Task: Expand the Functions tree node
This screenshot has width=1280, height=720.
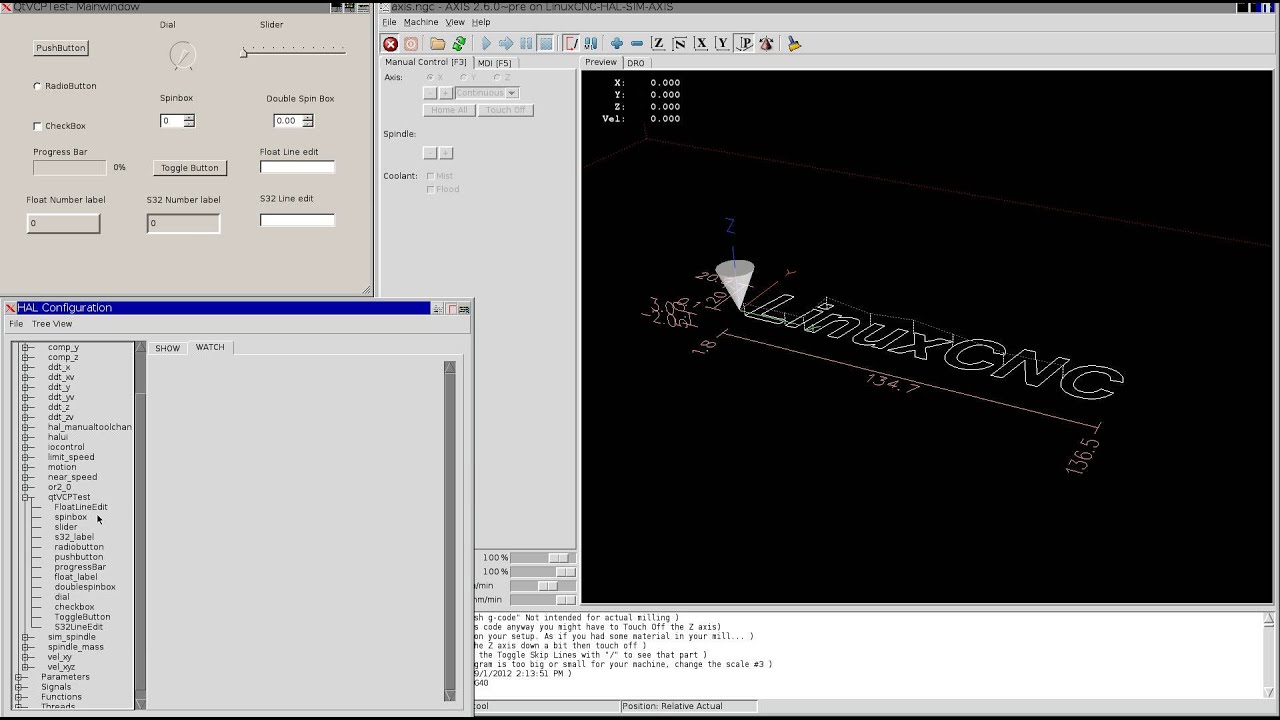Action: (19, 697)
